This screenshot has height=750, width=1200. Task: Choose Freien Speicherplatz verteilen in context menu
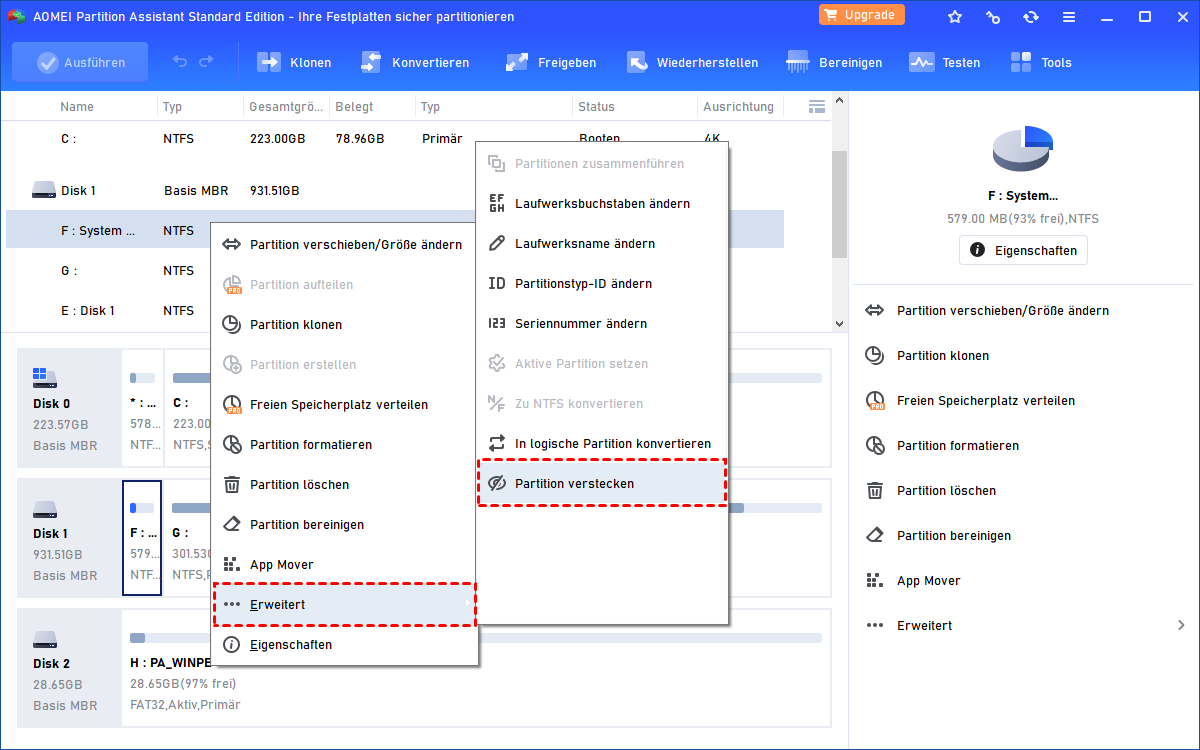click(x=344, y=404)
